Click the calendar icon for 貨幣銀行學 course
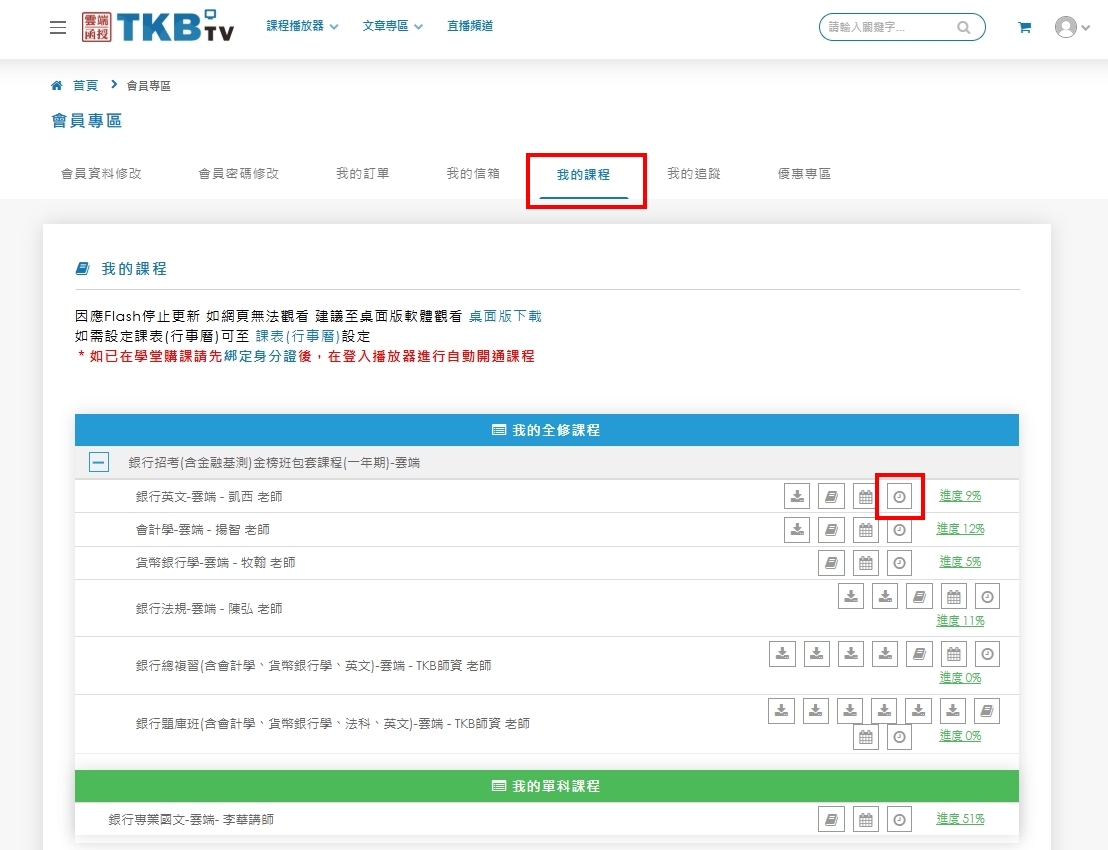The width and height of the screenshot is (1108, 850). pos(866,563)
